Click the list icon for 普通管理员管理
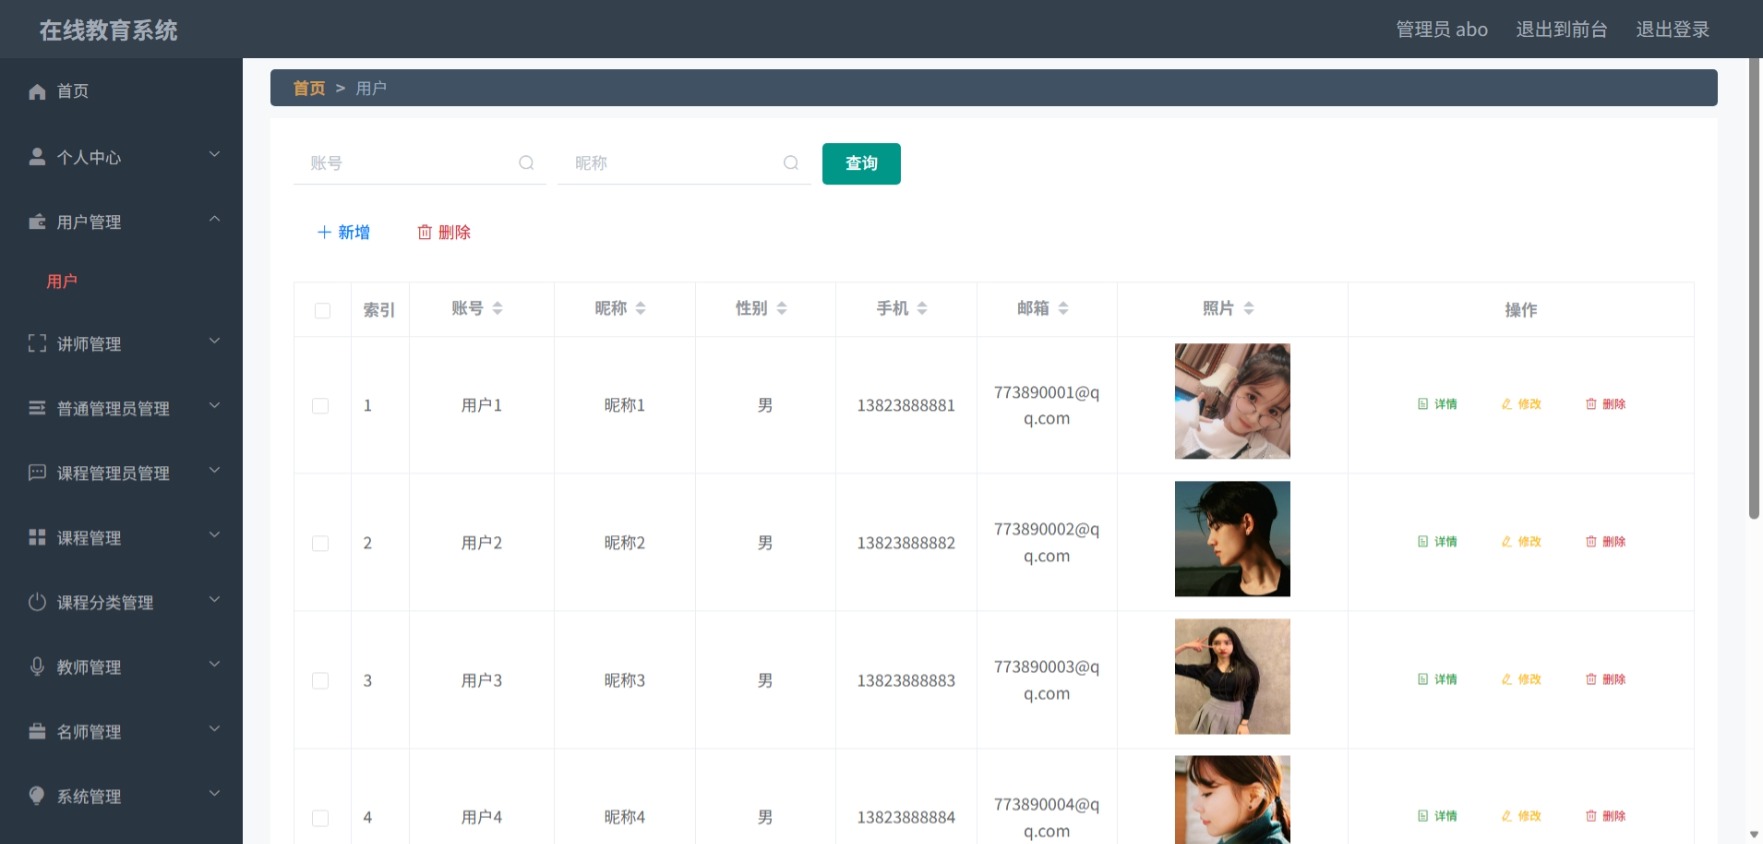 (x=37, y=408)
